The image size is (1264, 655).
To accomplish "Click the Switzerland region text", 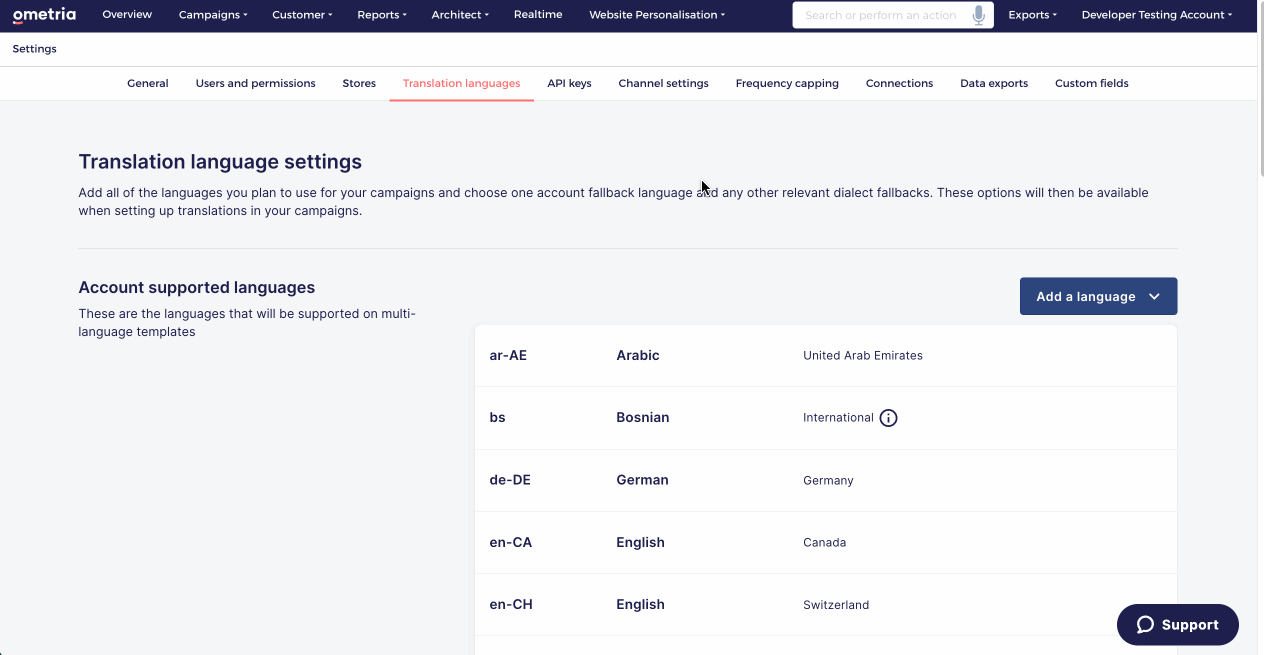I will tap(836, 605).
